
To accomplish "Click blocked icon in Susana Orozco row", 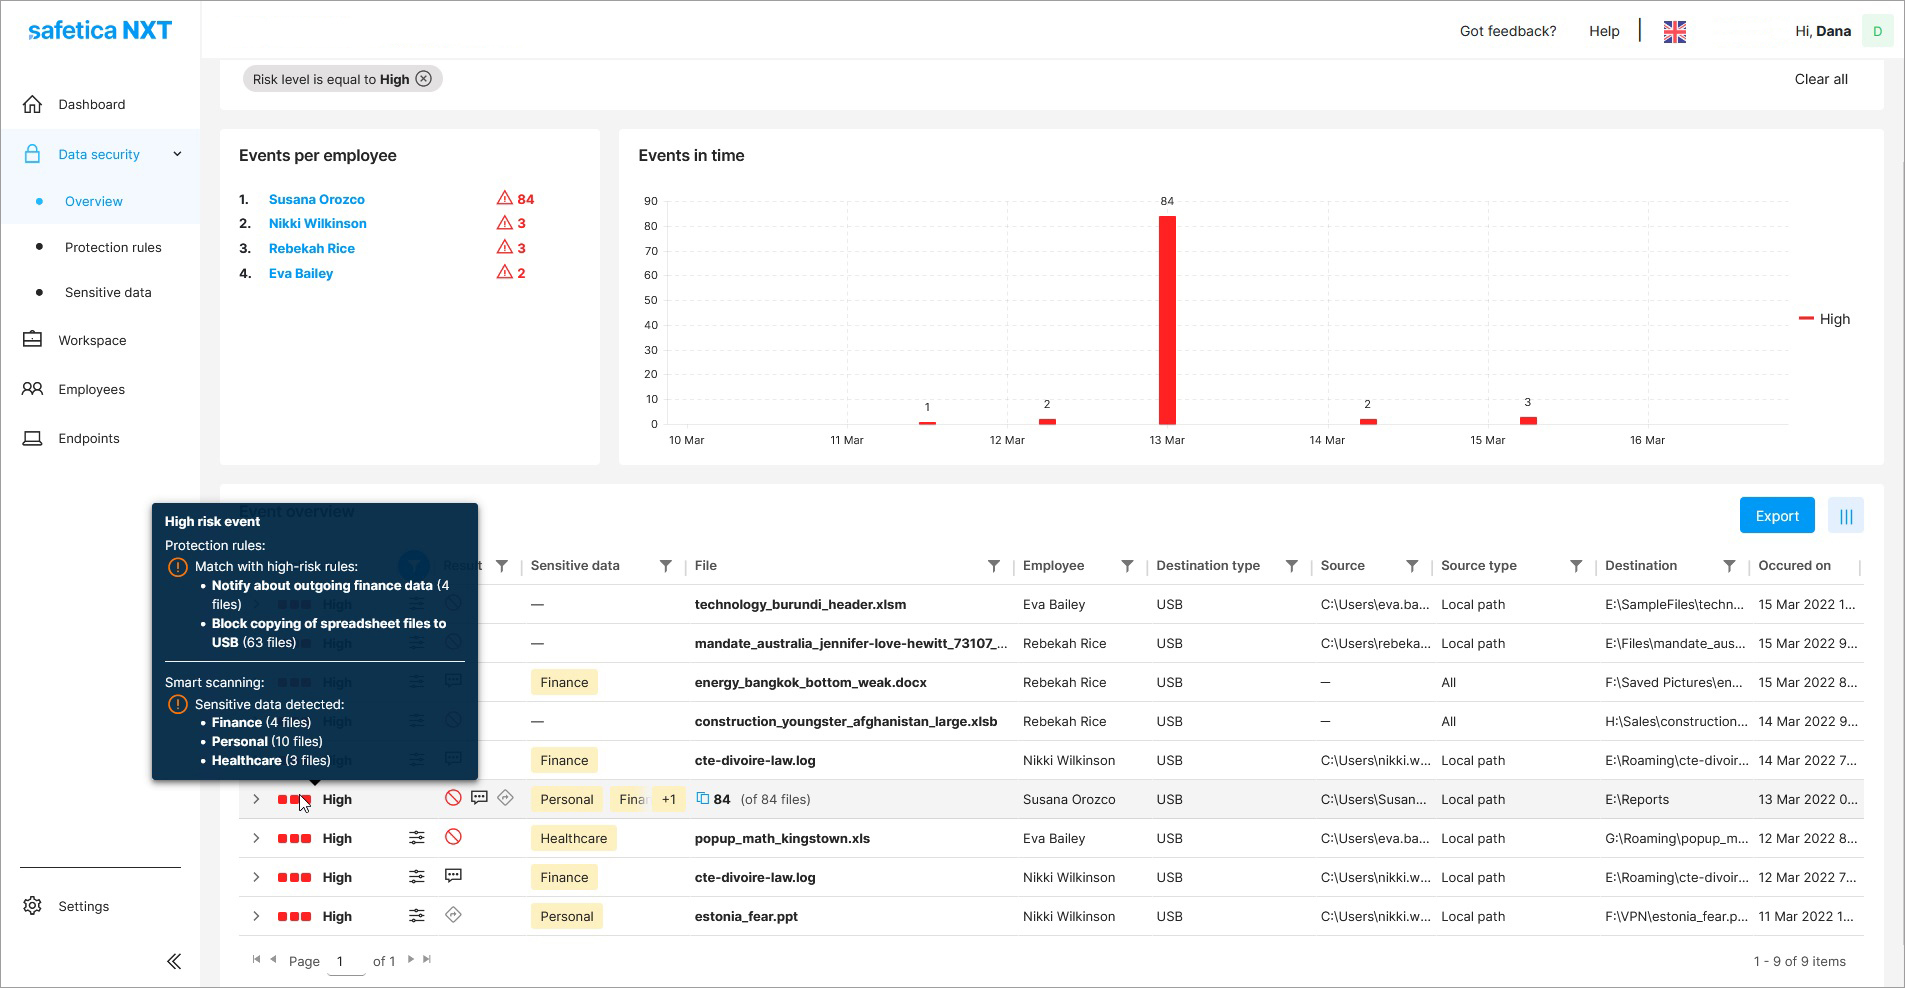I will tap(453, 798).
